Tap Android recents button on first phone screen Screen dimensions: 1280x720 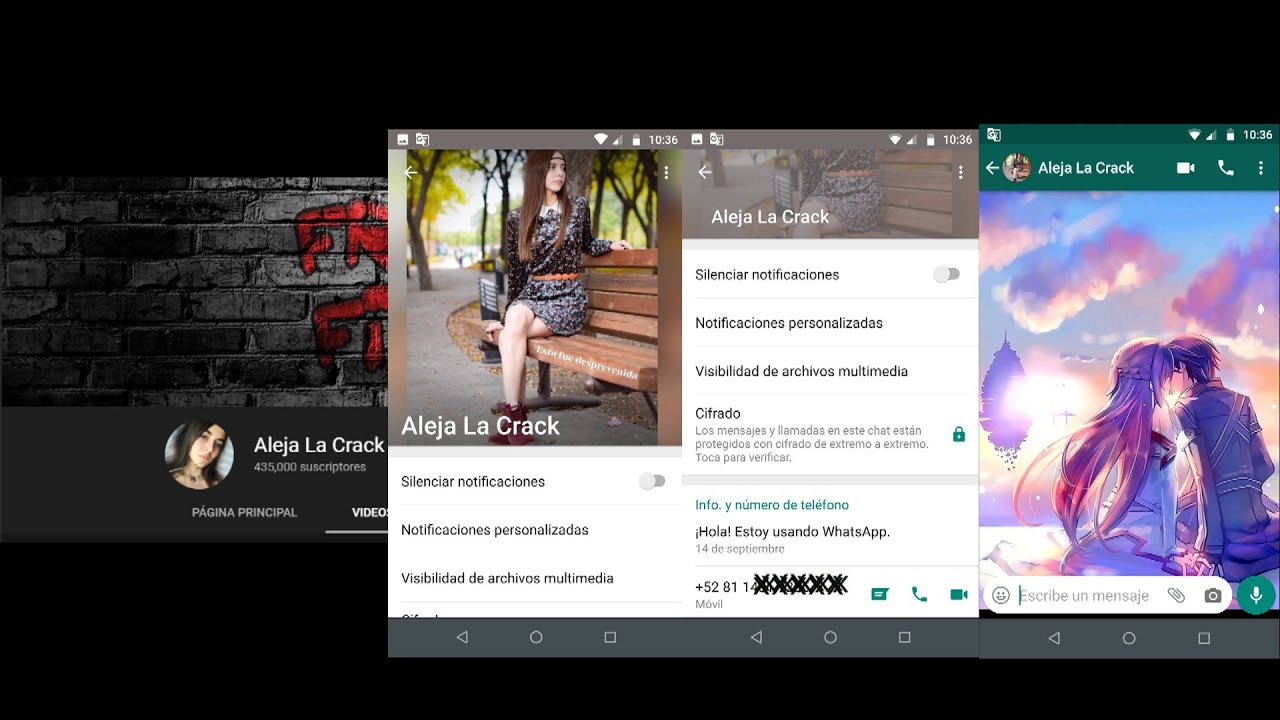click(x=610, y=637)
